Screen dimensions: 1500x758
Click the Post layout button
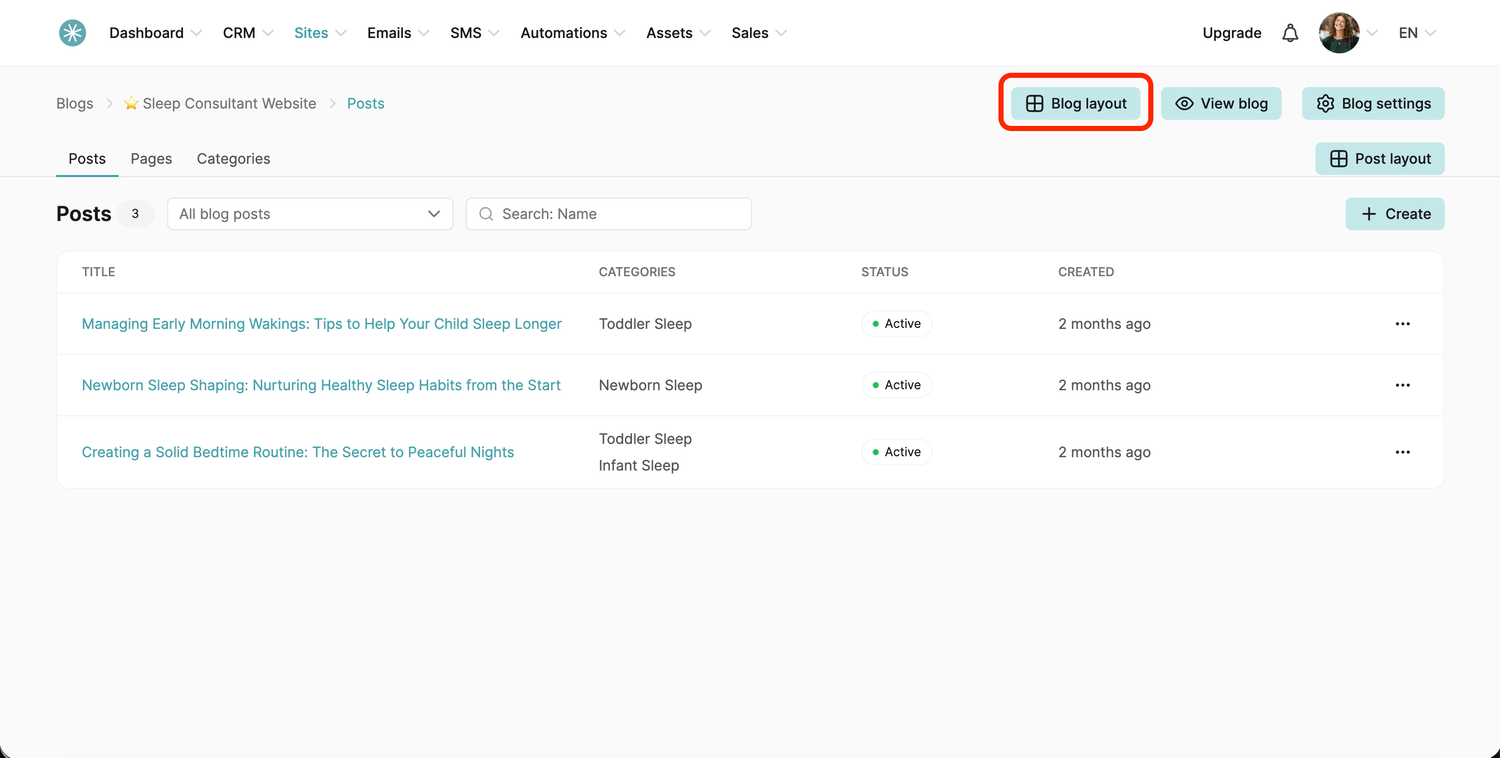coord(1380,159)
